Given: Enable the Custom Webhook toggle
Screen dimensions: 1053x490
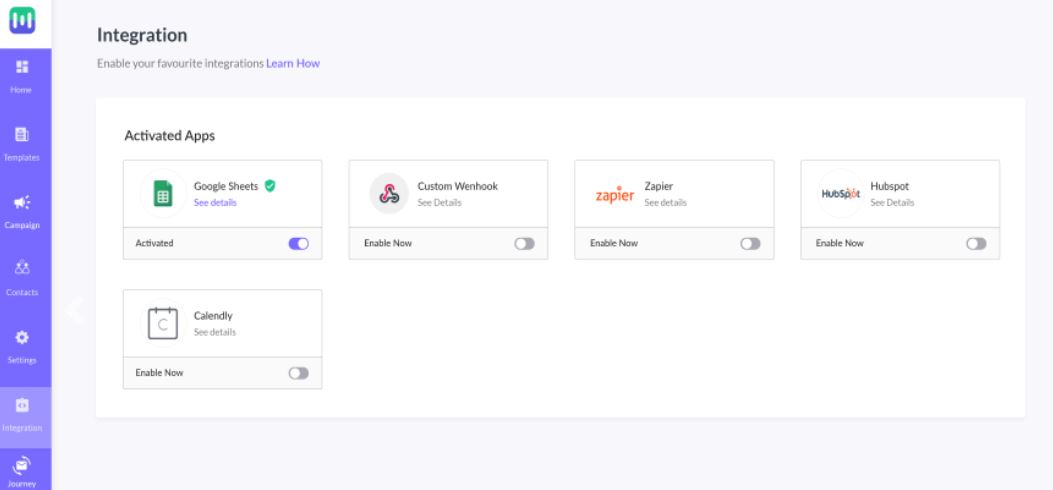Looking at the screenshot, I should pyautogui.click(x=524, y=243).
